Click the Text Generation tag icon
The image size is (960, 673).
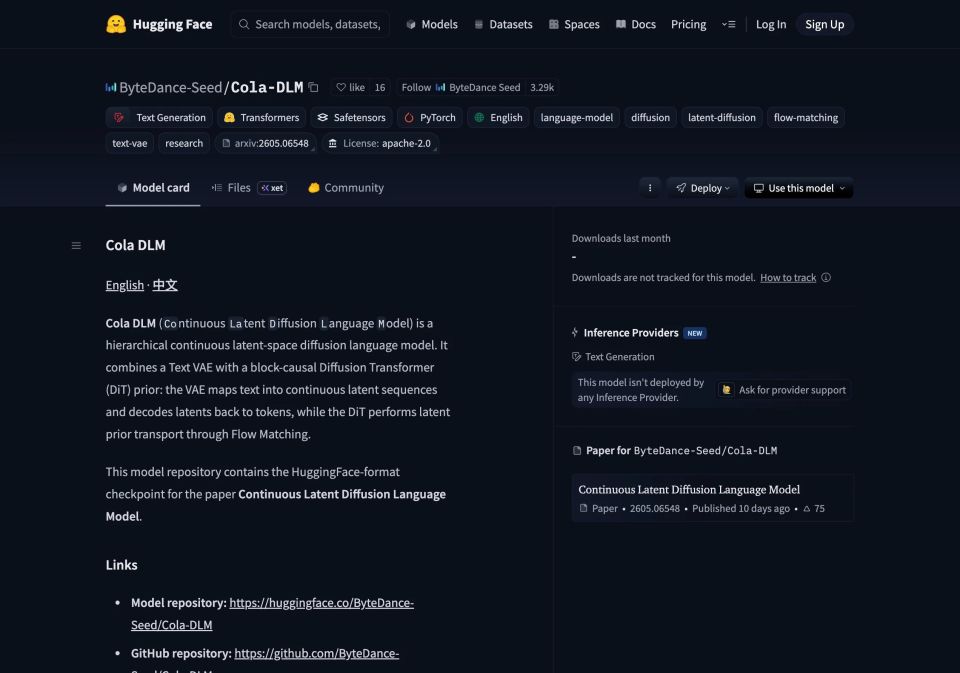tap(119, 118)
